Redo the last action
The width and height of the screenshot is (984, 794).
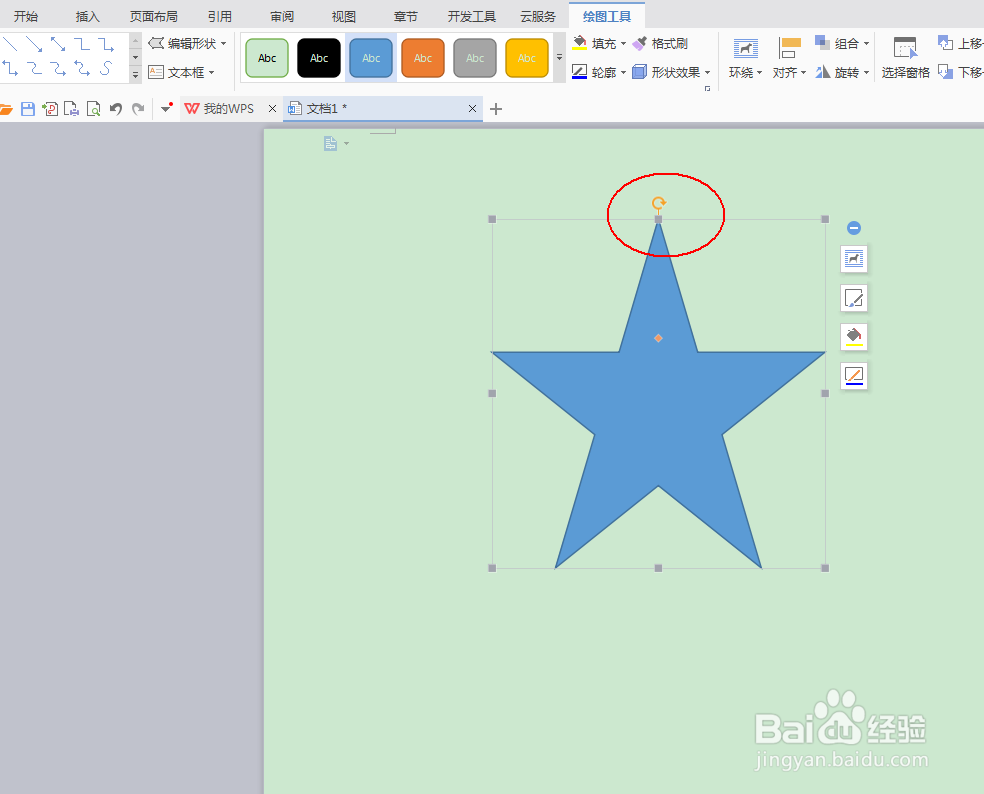pos(138,109)
